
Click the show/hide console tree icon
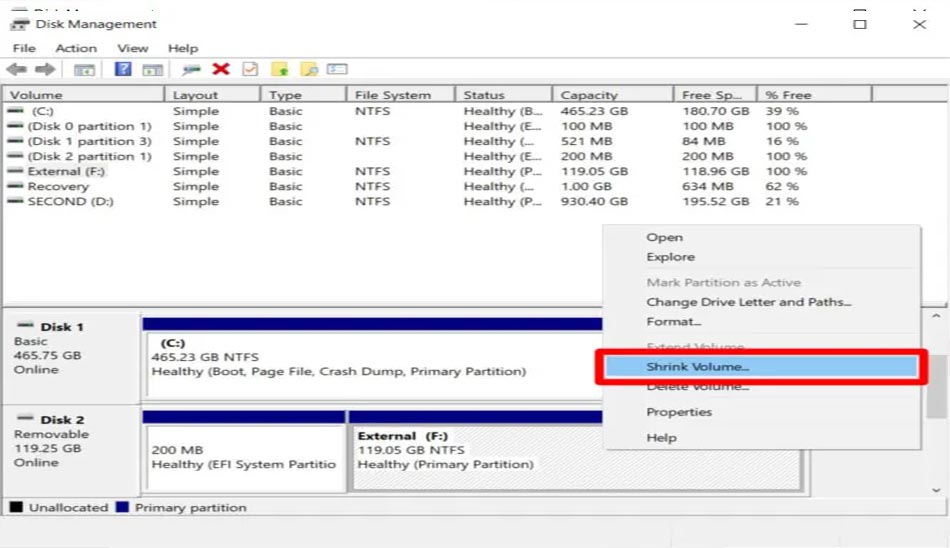(x=85, y=69)
